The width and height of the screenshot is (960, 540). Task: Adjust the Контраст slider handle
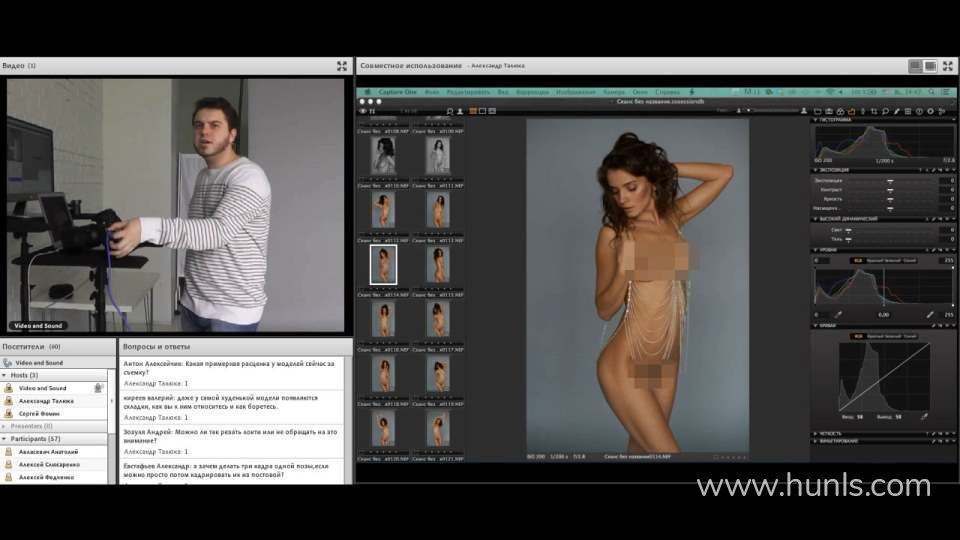point(890,190)
